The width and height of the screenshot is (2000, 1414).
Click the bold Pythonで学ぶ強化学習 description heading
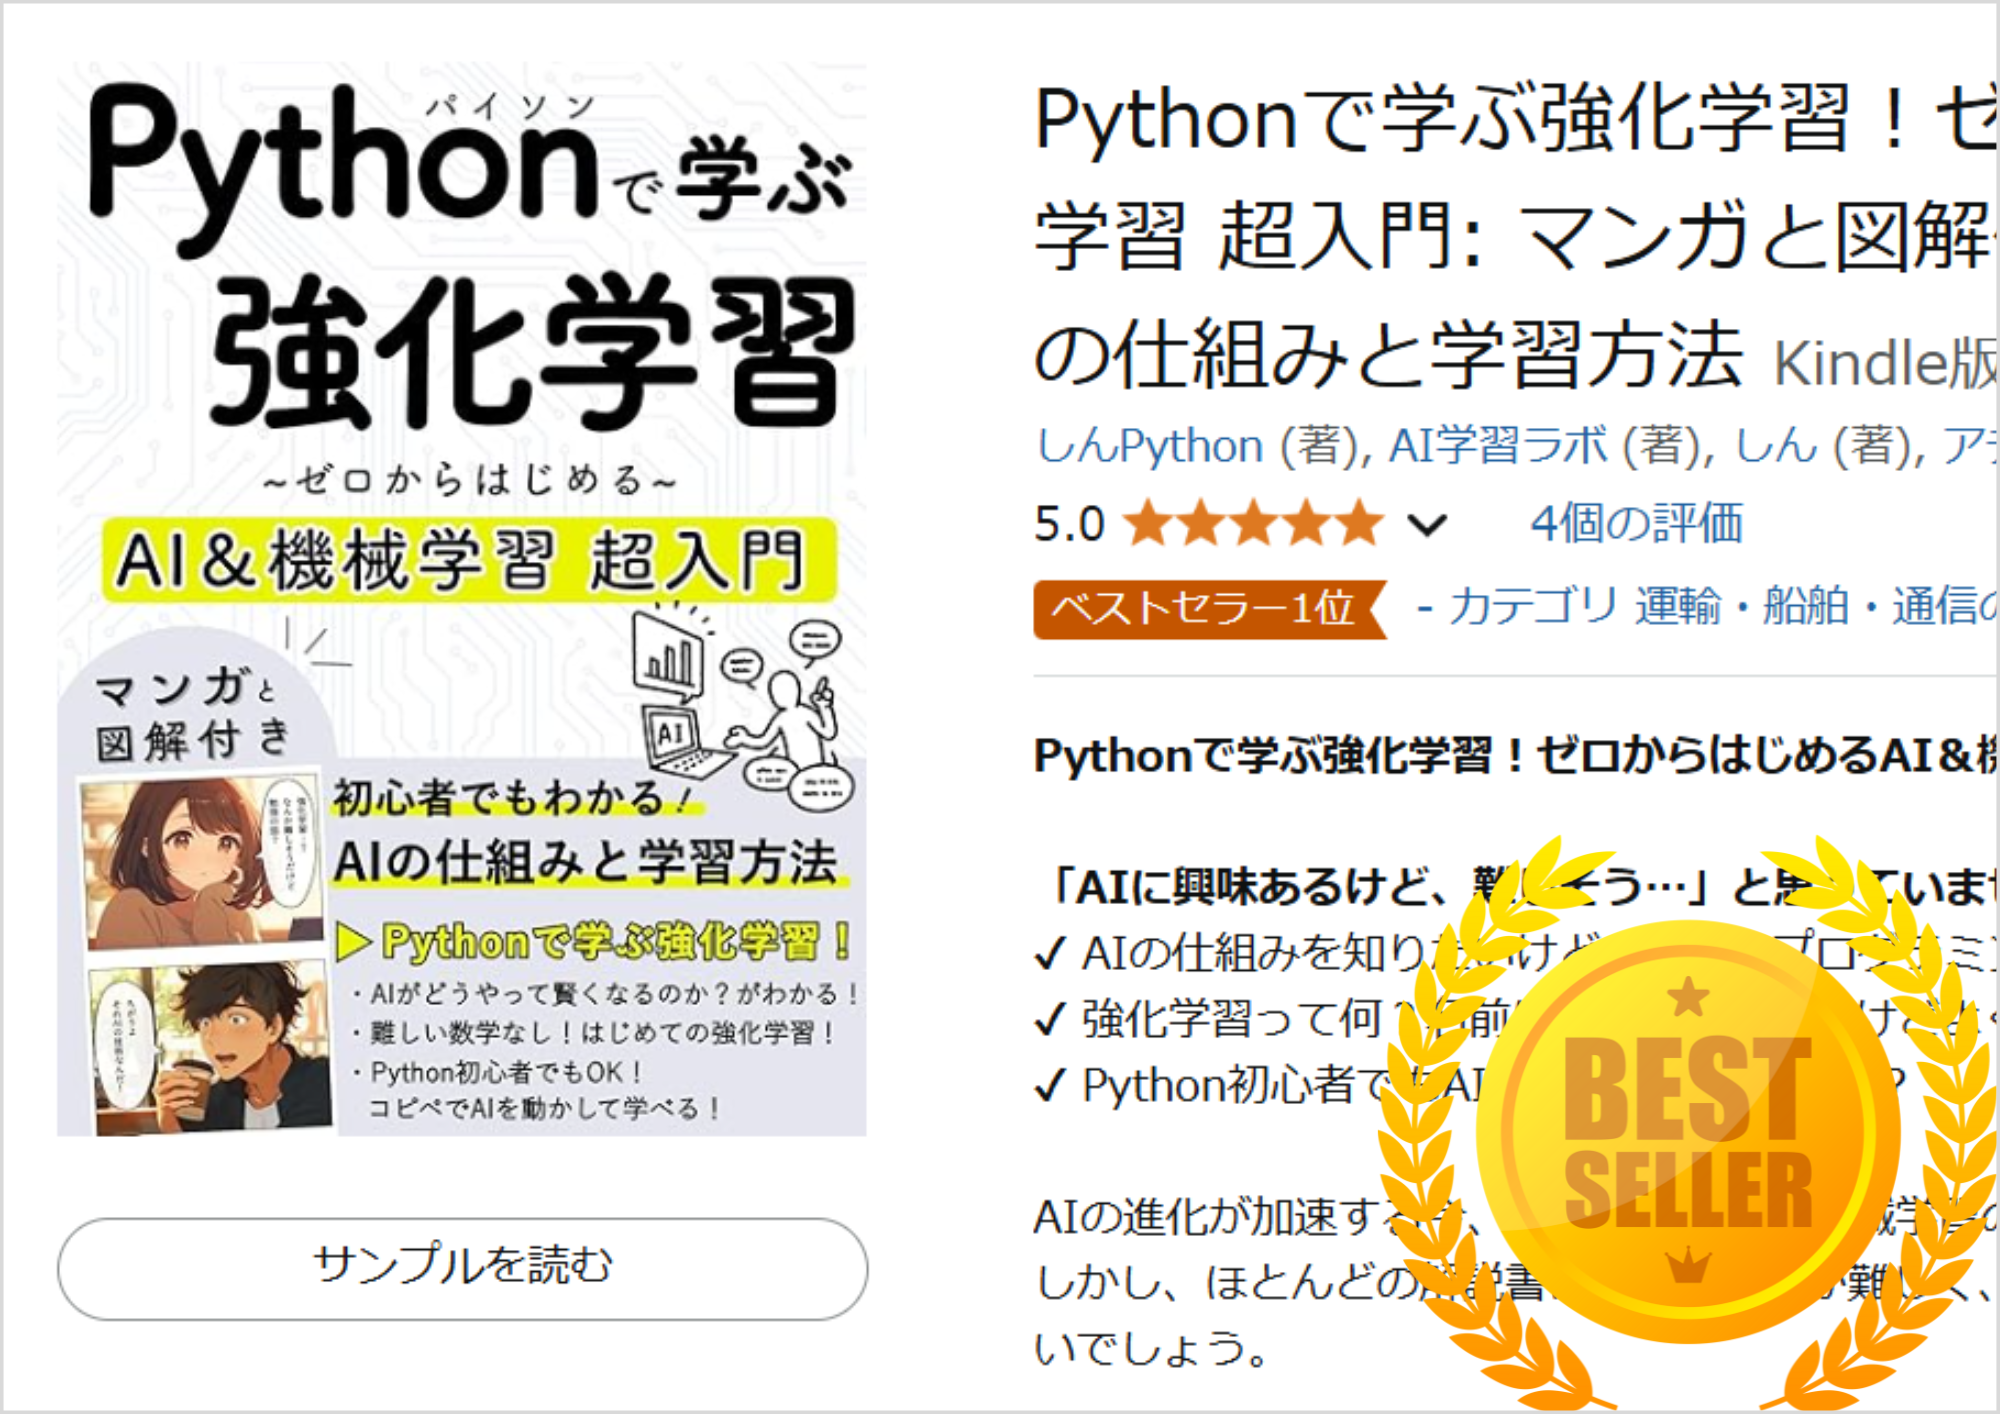point(1516,755)
